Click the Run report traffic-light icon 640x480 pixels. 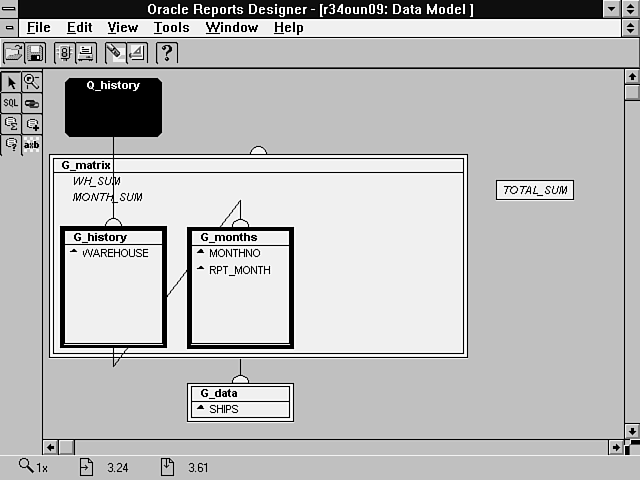click(65, 53)
